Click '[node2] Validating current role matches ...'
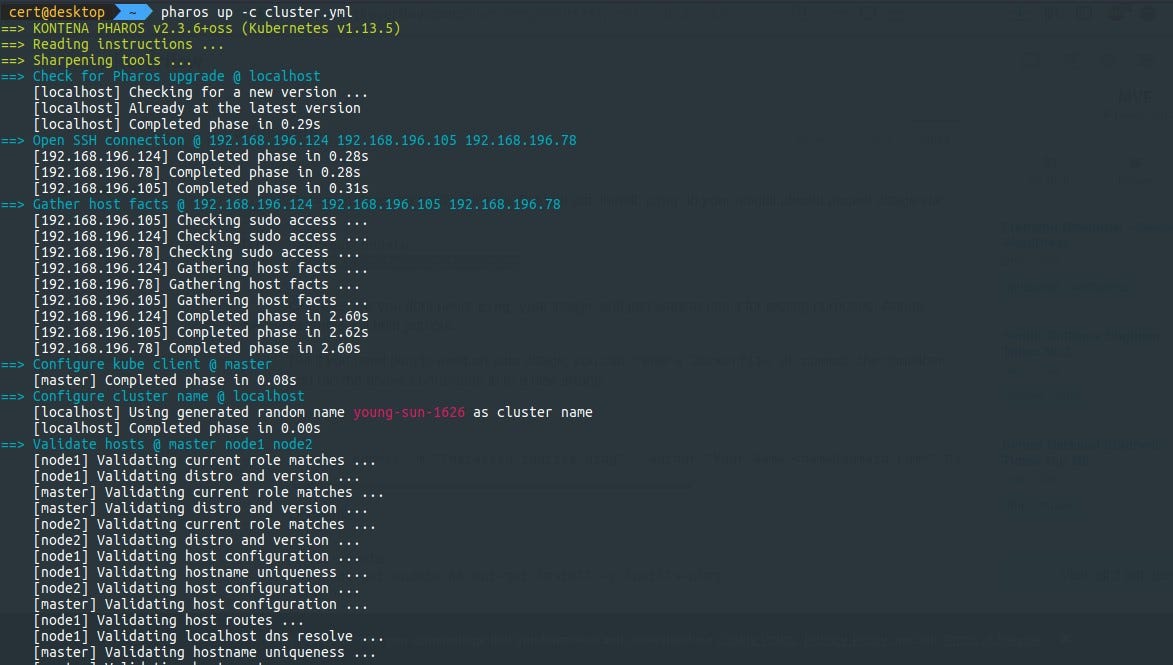This screenshot has width=1173, height=665. pos(204,524)
